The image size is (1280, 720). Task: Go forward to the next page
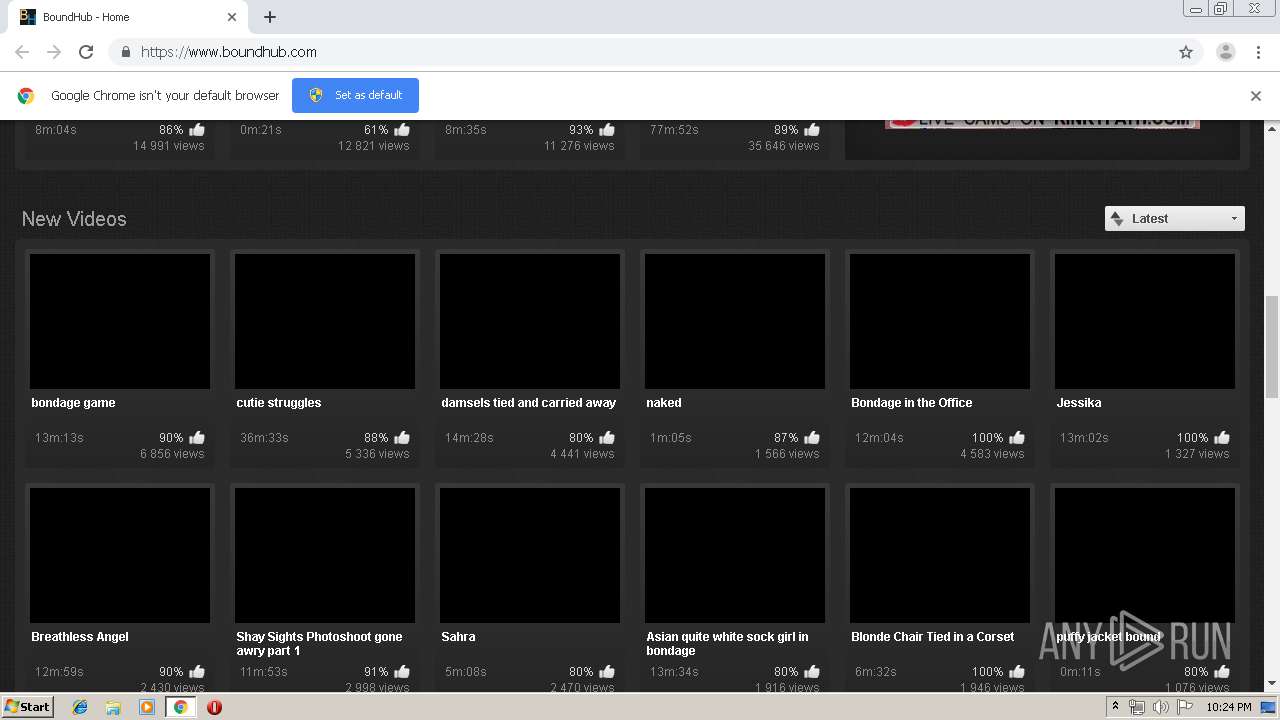pyautogui.click(x=54, y=52)
